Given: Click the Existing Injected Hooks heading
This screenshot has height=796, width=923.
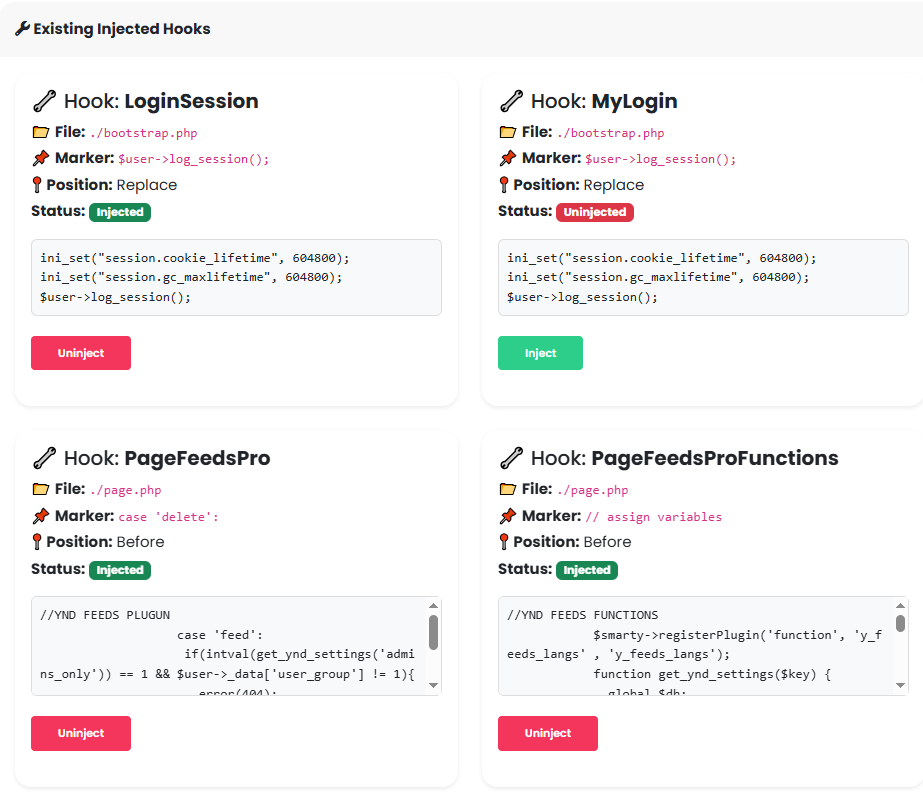Looking at the screenshot, I should (x=121, y=28).
